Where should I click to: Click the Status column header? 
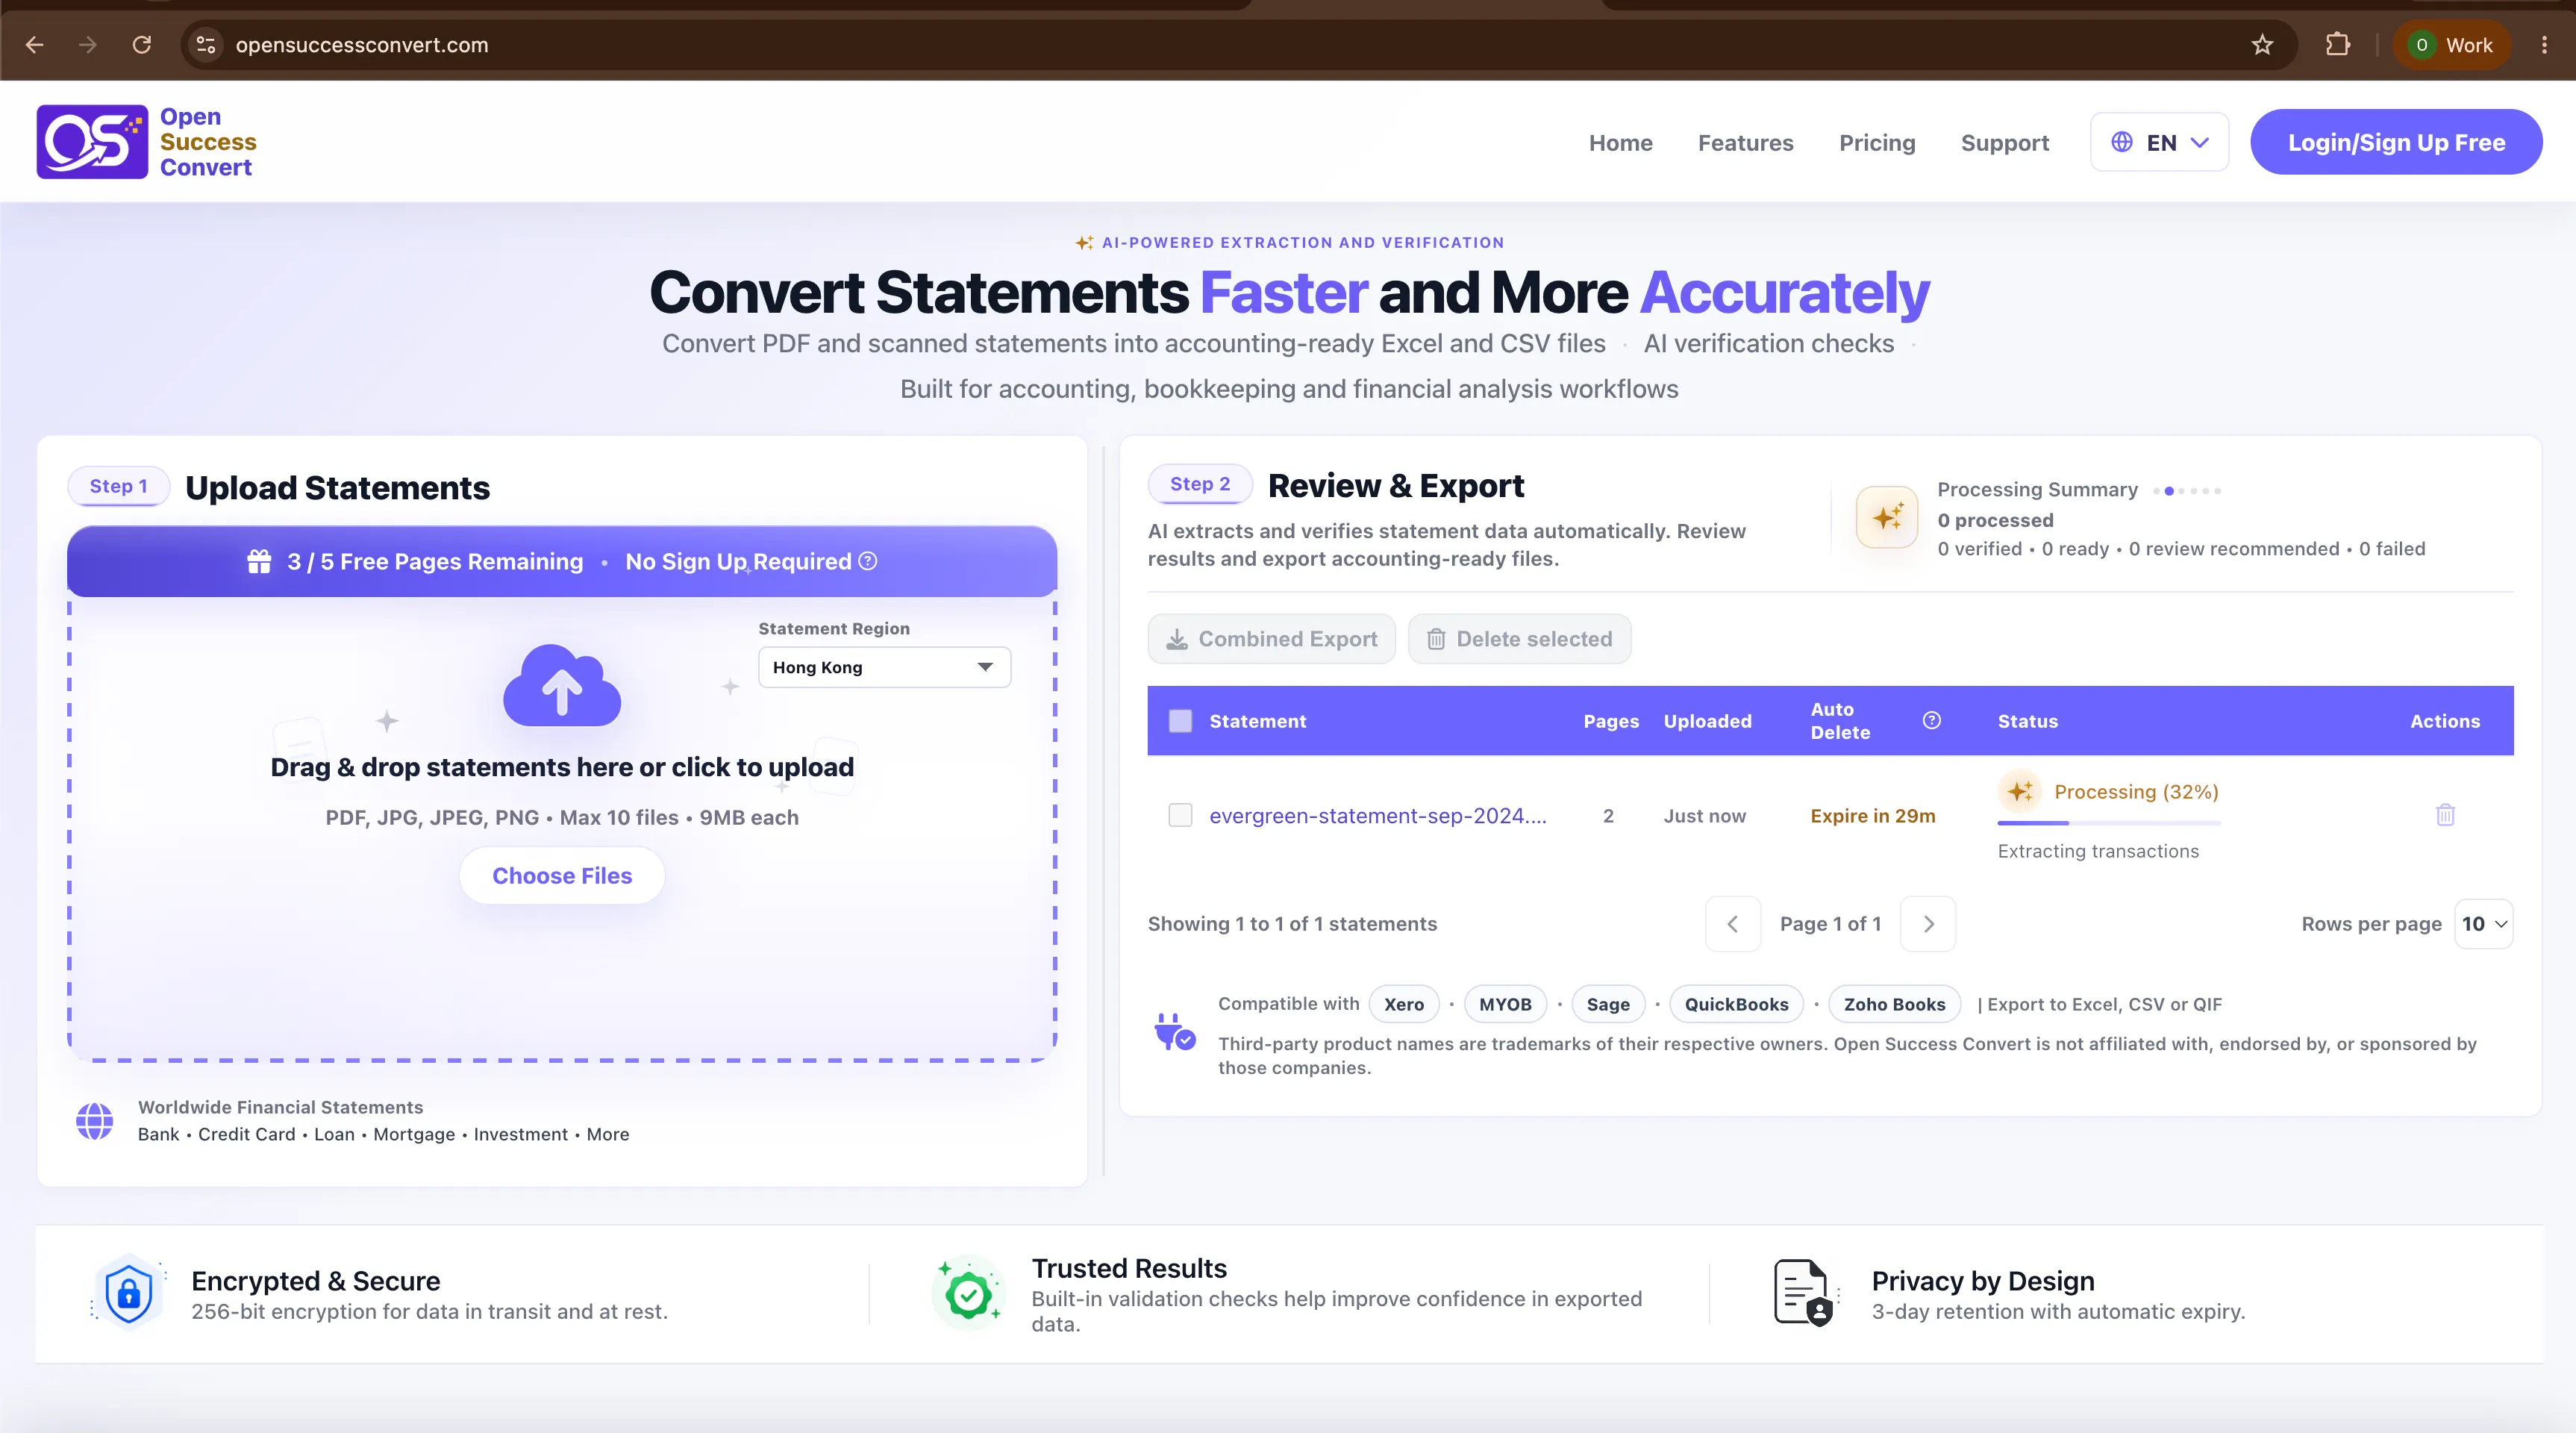(2027, 721)
